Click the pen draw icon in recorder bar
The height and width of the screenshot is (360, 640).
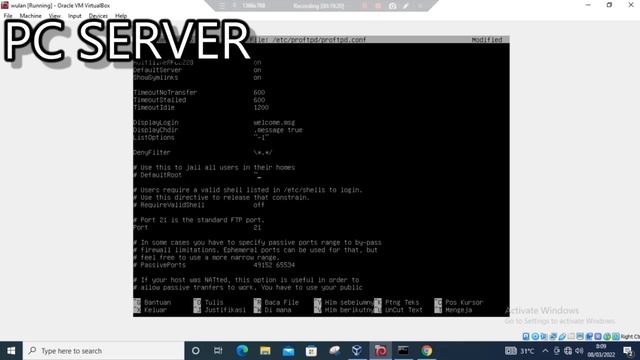pos(406,6)
